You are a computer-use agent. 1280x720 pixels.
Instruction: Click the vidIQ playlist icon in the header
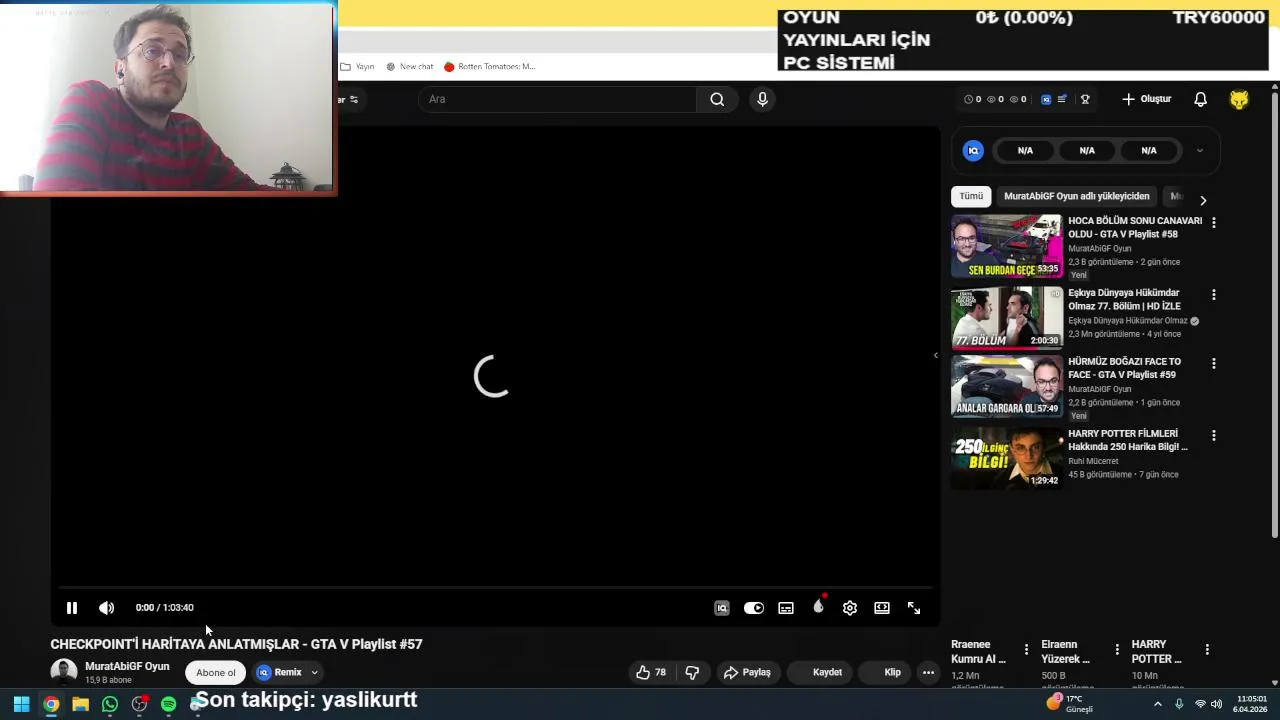[x=1062, y=99]
